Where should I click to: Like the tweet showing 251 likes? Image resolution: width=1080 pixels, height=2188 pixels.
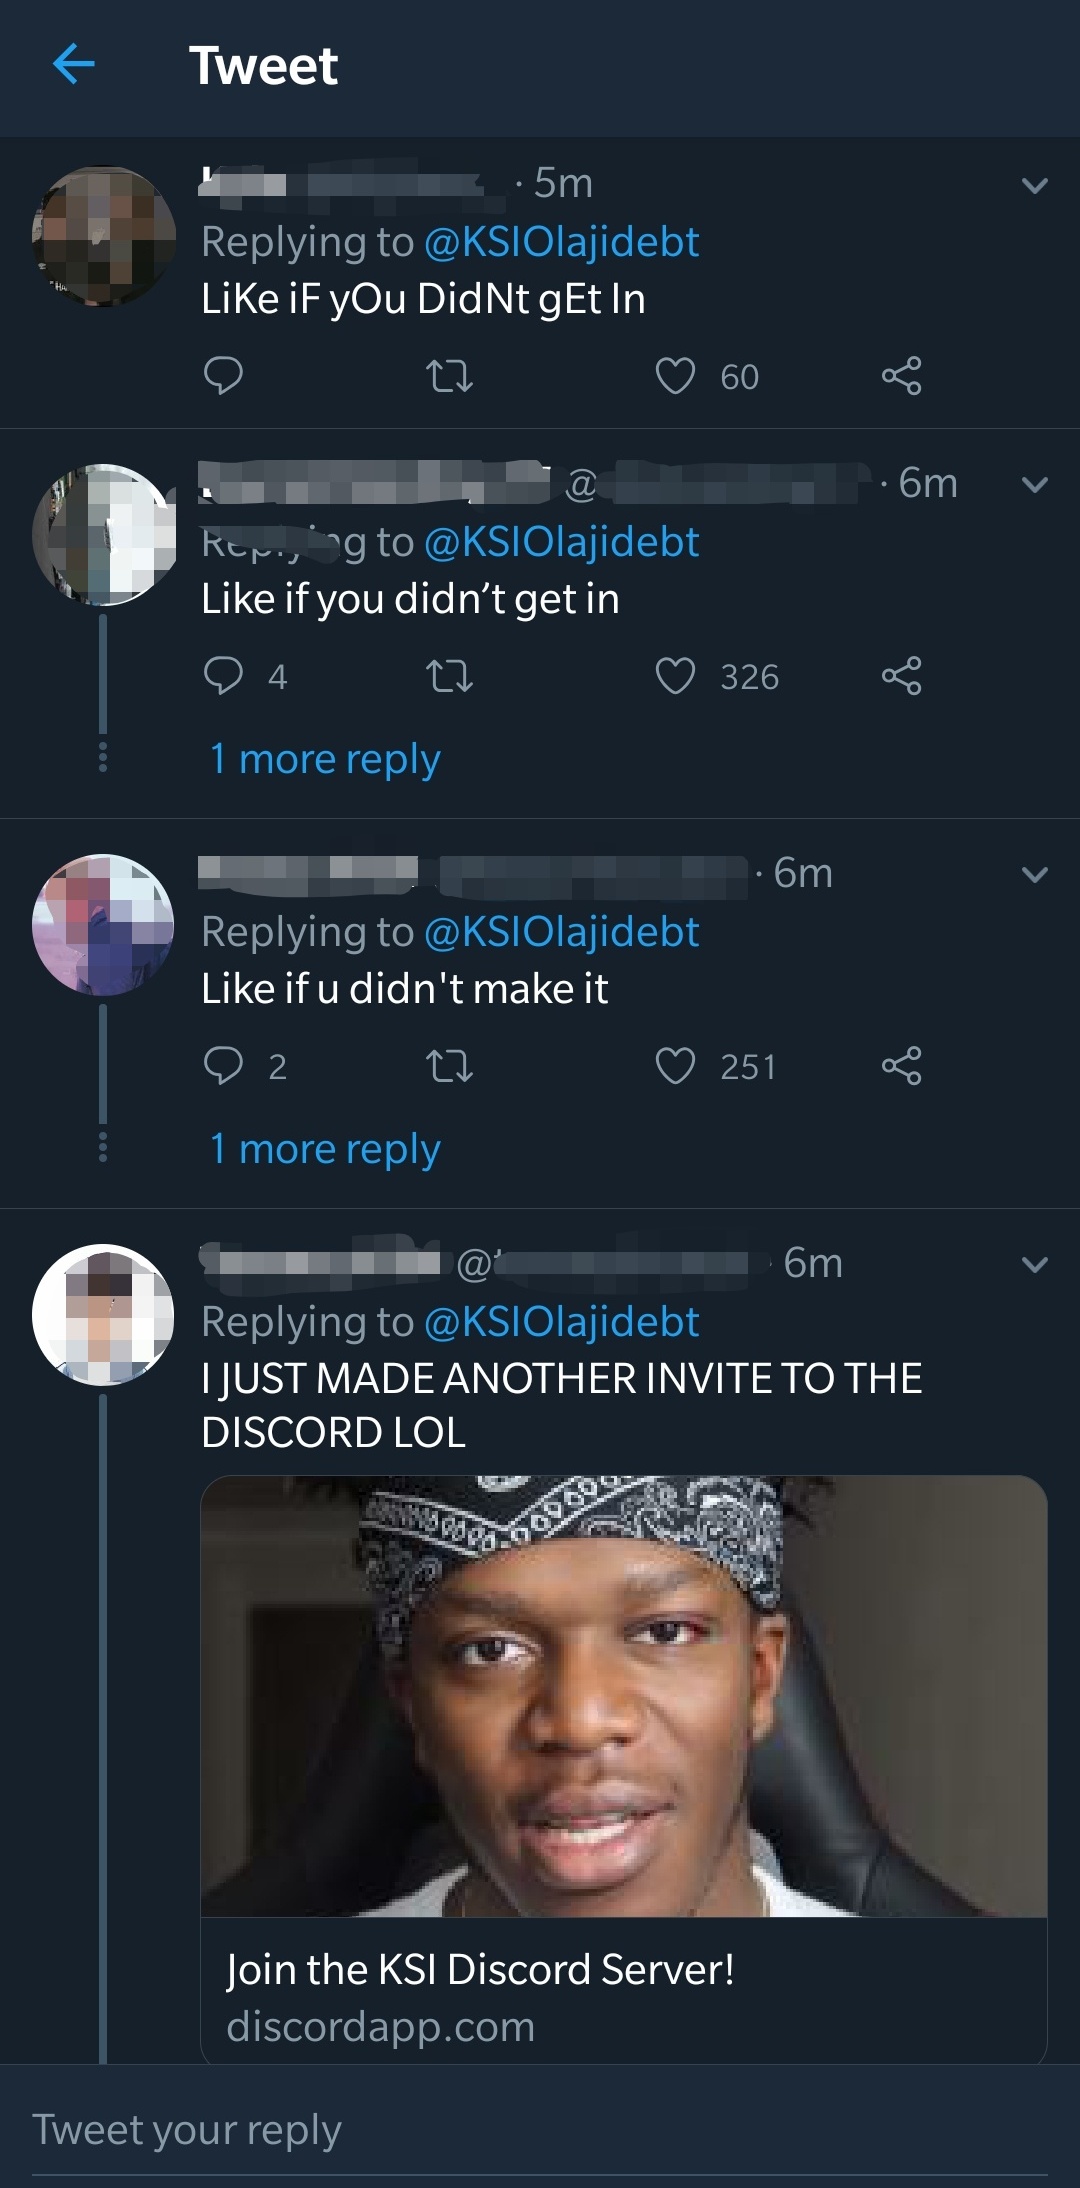pyautogui.click(x=675, y=1066)
